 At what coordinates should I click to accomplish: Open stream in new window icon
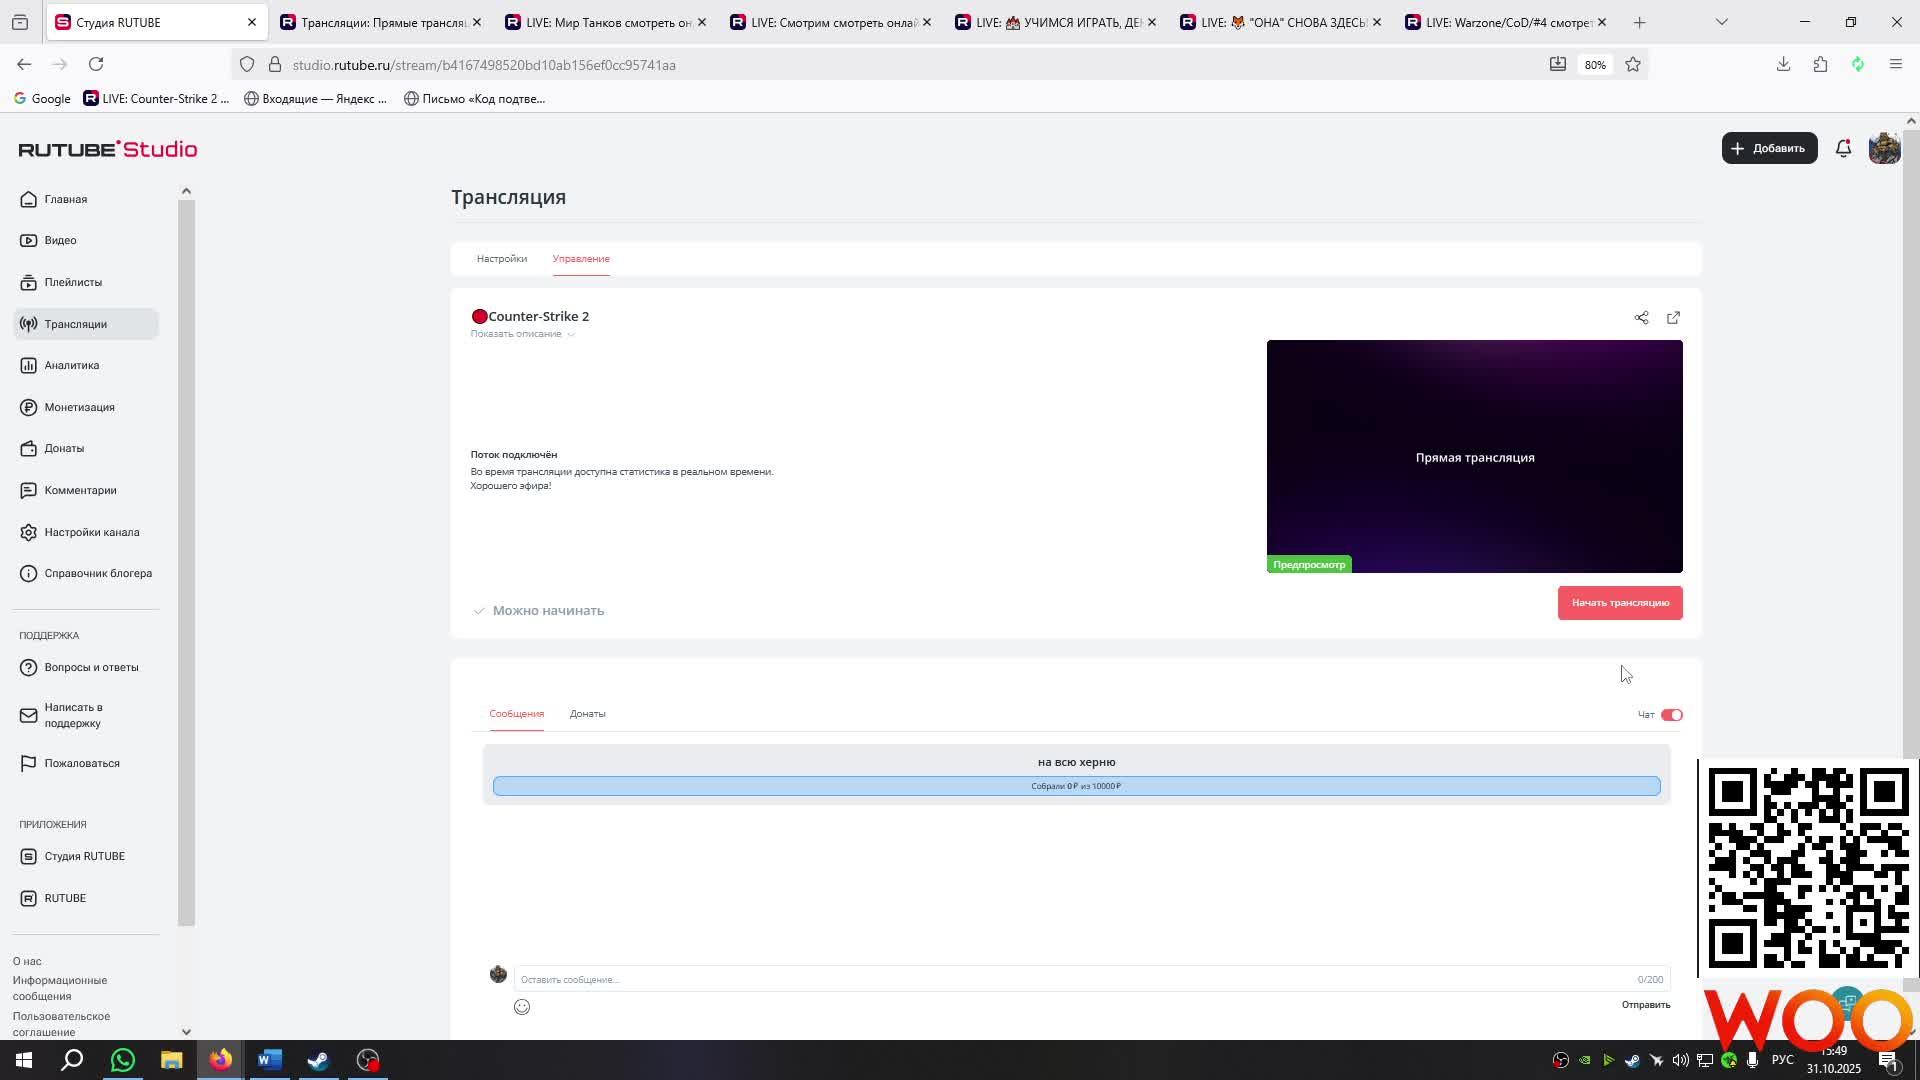1673,318
